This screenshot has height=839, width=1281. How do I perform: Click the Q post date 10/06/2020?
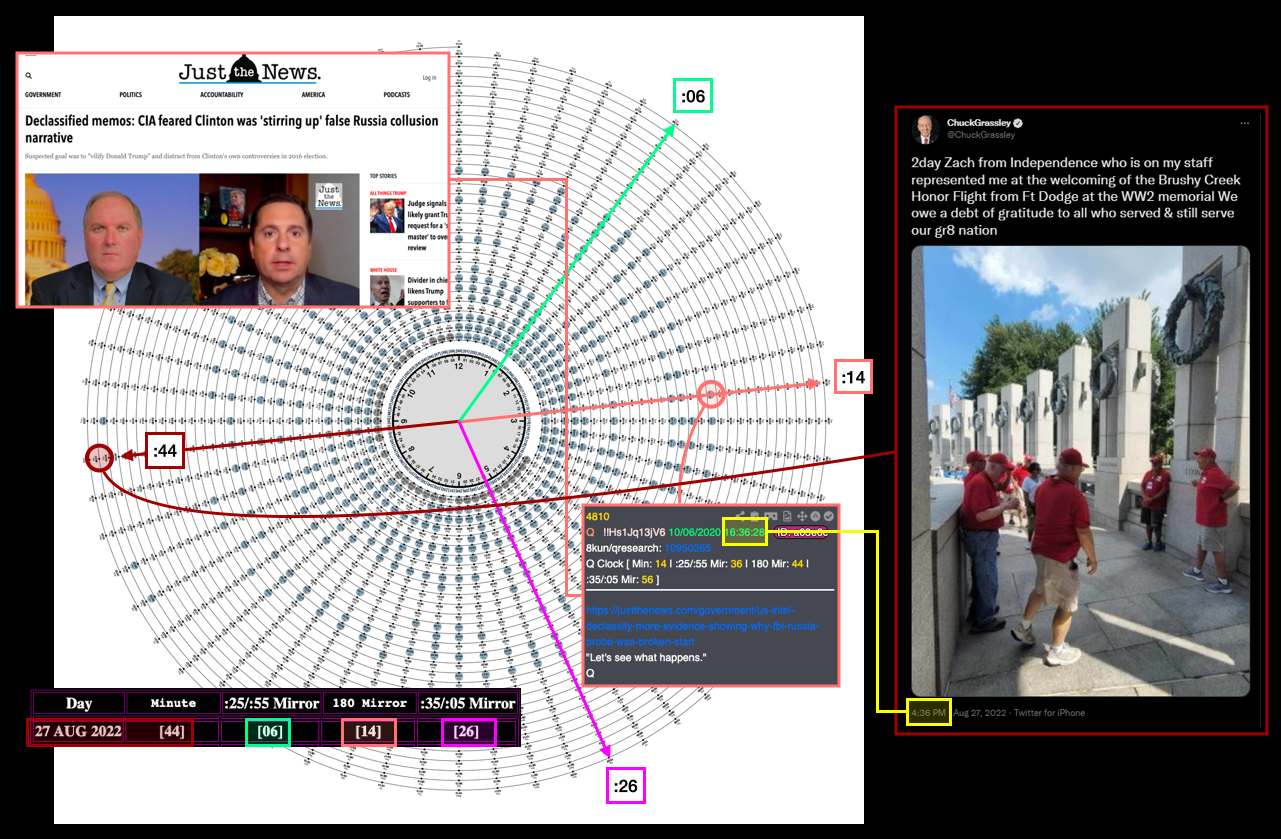[x=694, y=532]
